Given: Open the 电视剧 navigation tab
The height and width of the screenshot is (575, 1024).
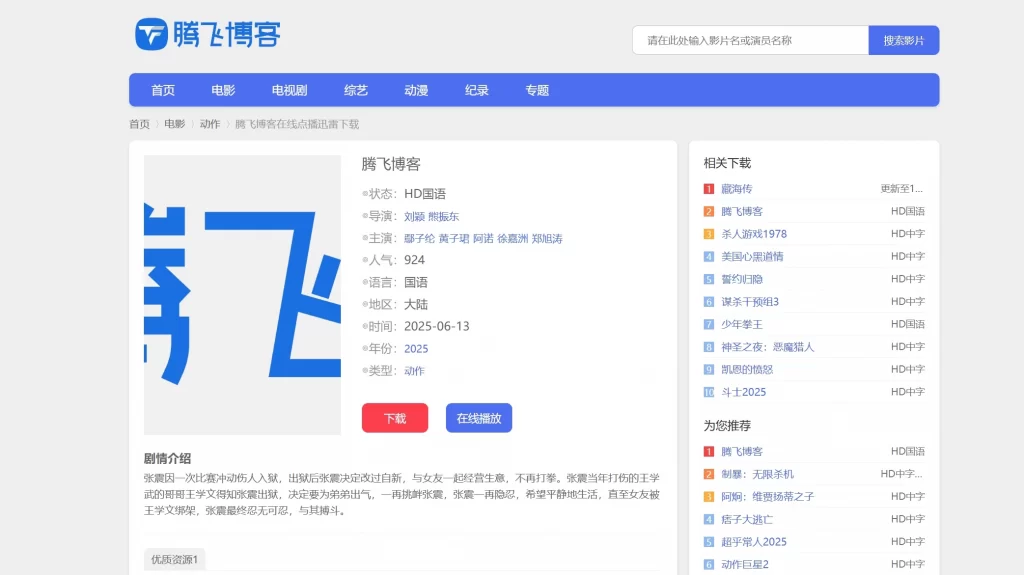Looking at the screenshot, I should [x=289, y=90].
